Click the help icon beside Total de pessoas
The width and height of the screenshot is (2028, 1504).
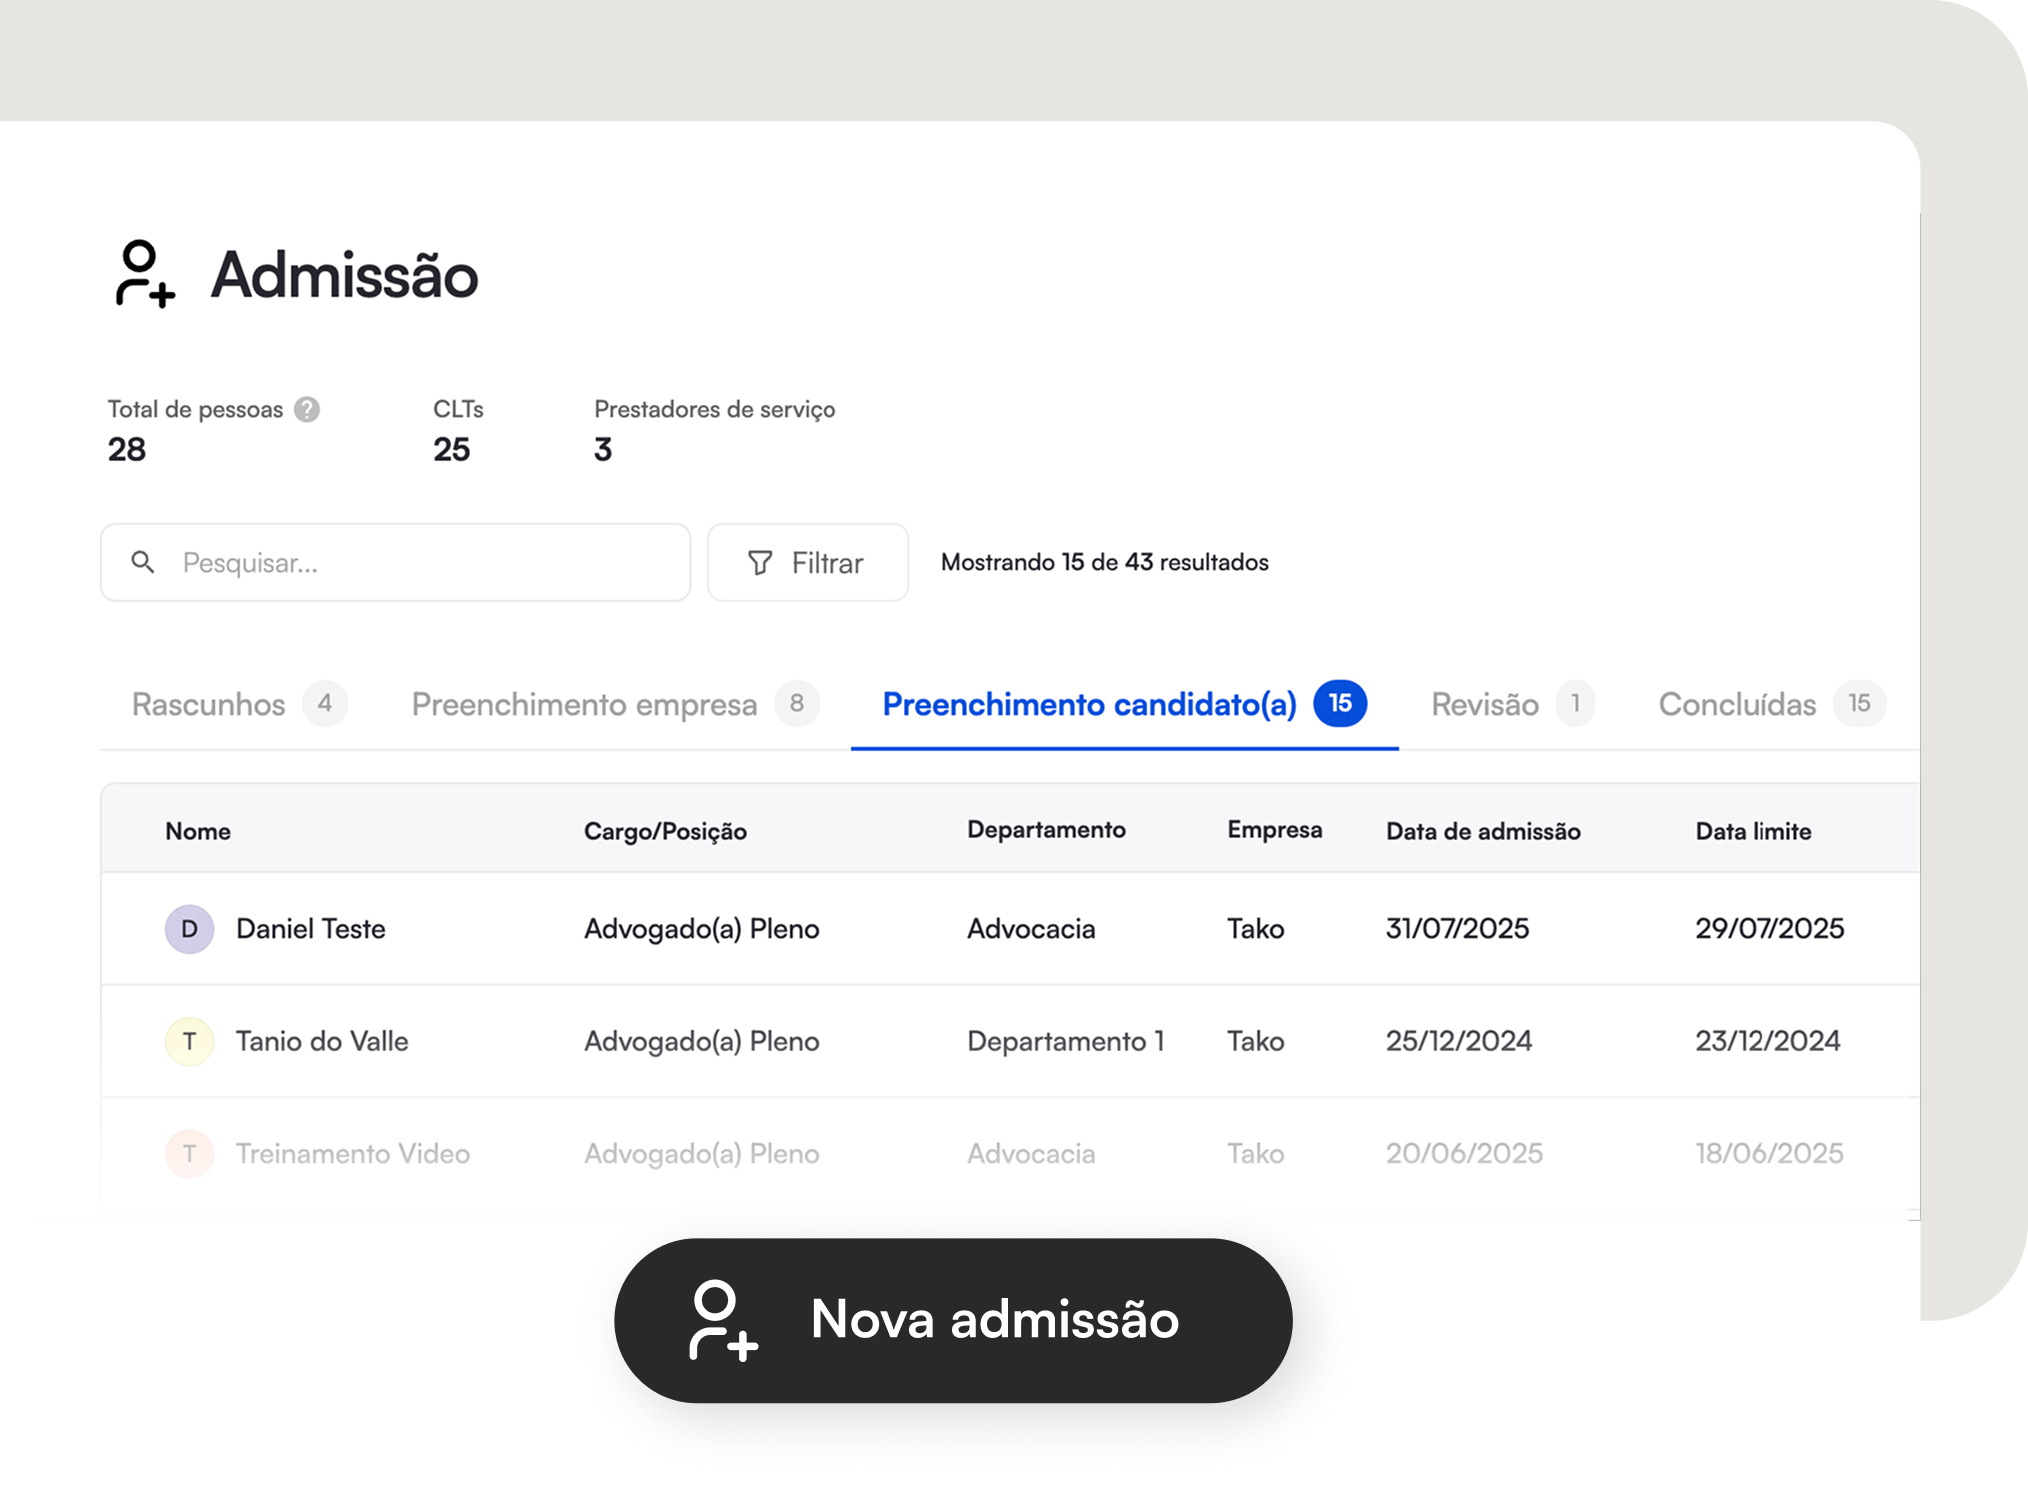click(x=307, y=410)
